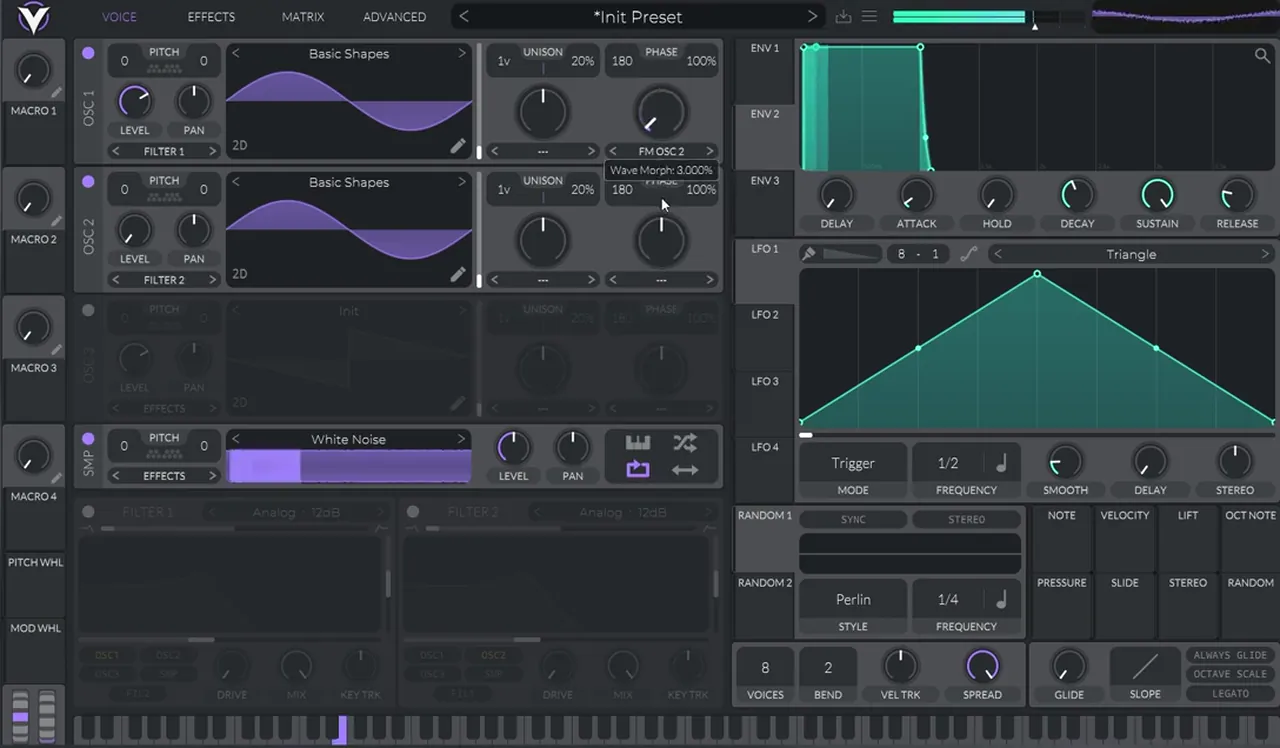Click the Vital logo icon

(x=35, y=17)
